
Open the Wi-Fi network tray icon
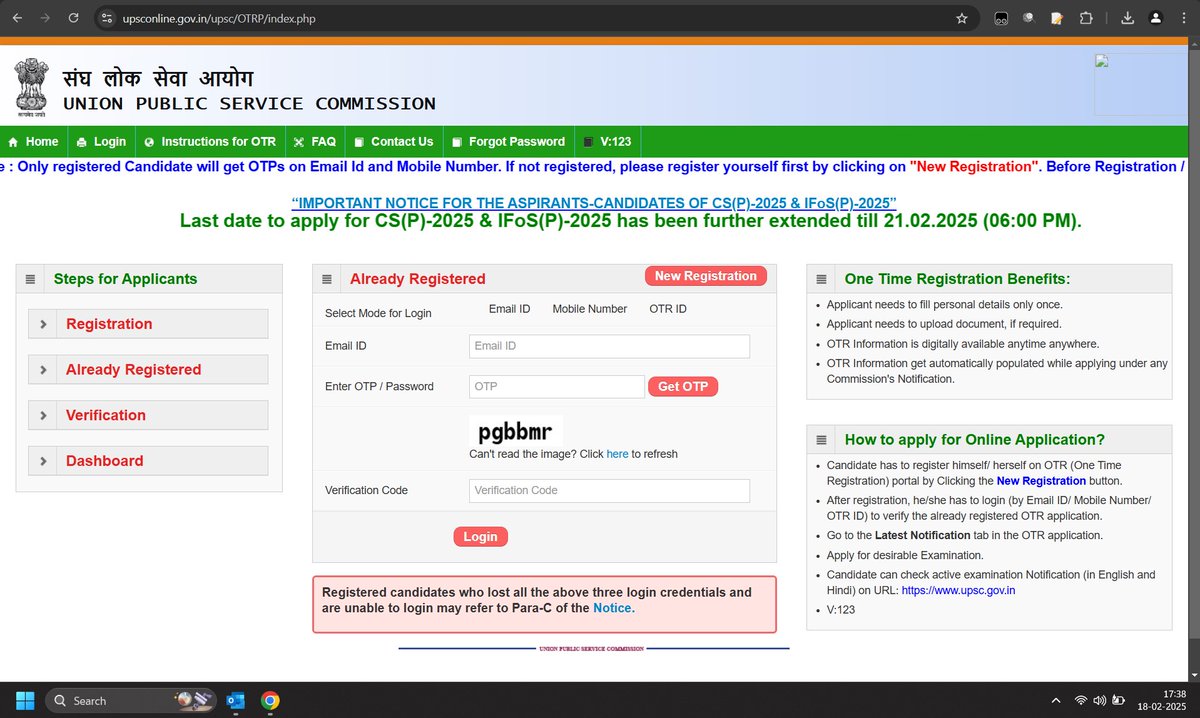(x=1081, y=700)
